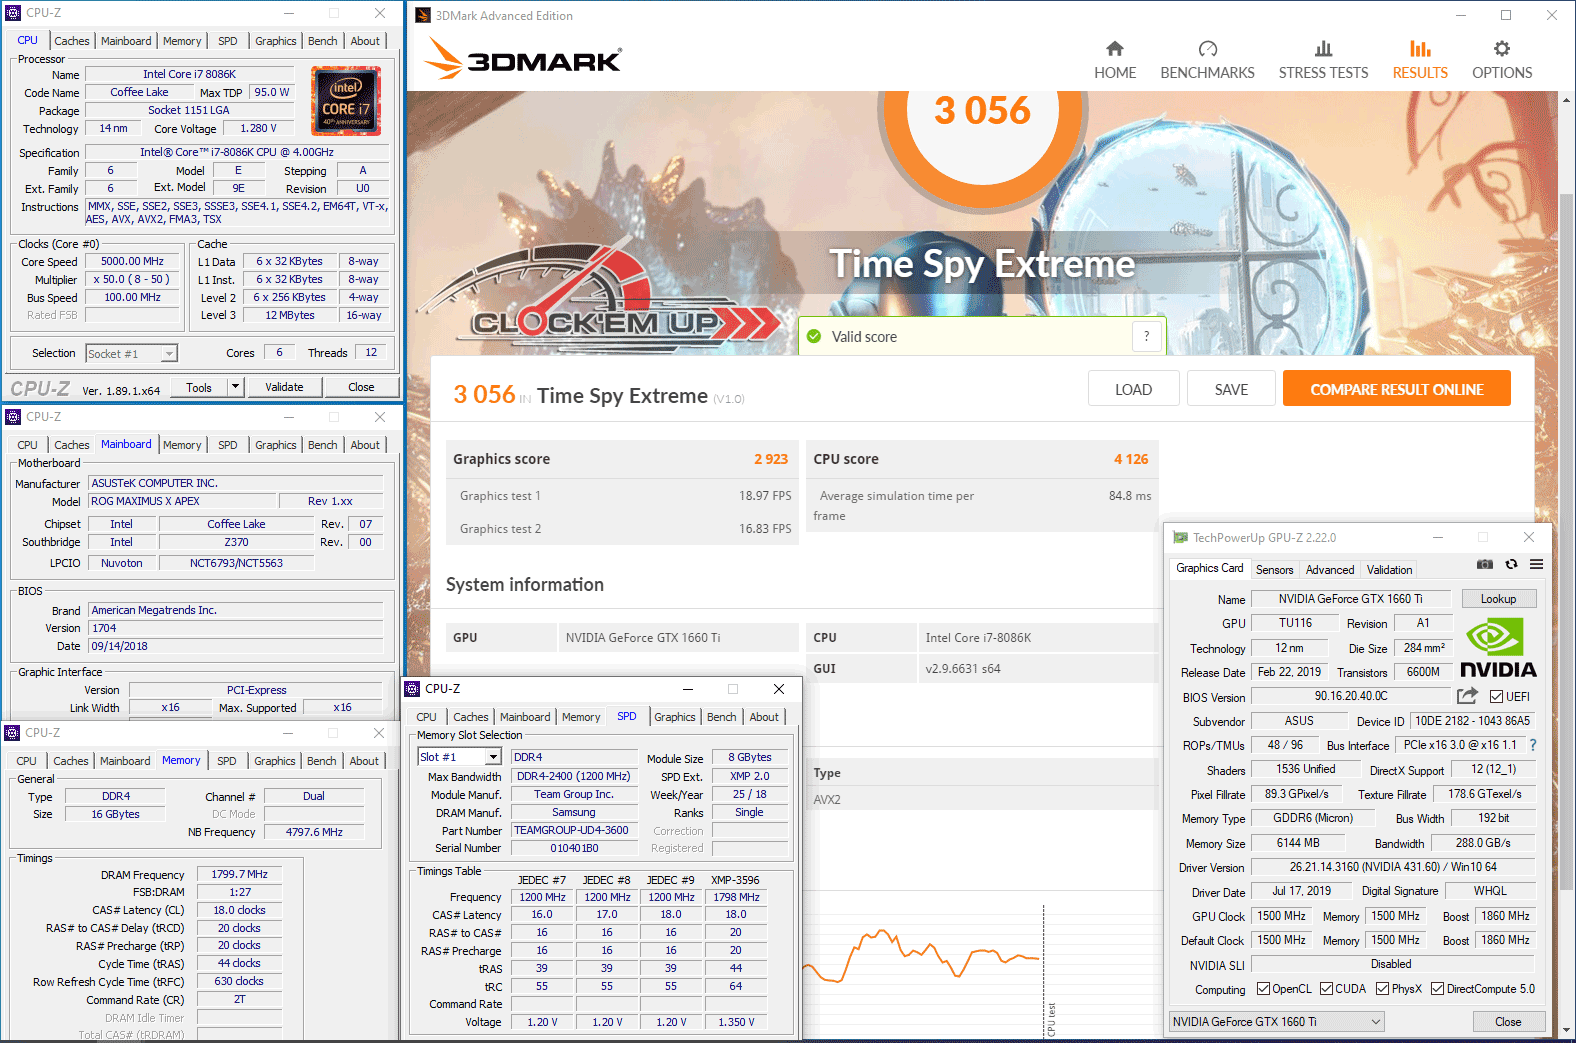This screenshot has height=1043, width=1576.
Task: Click the Bus Interface question mark icon
Action: (1533, 745)
